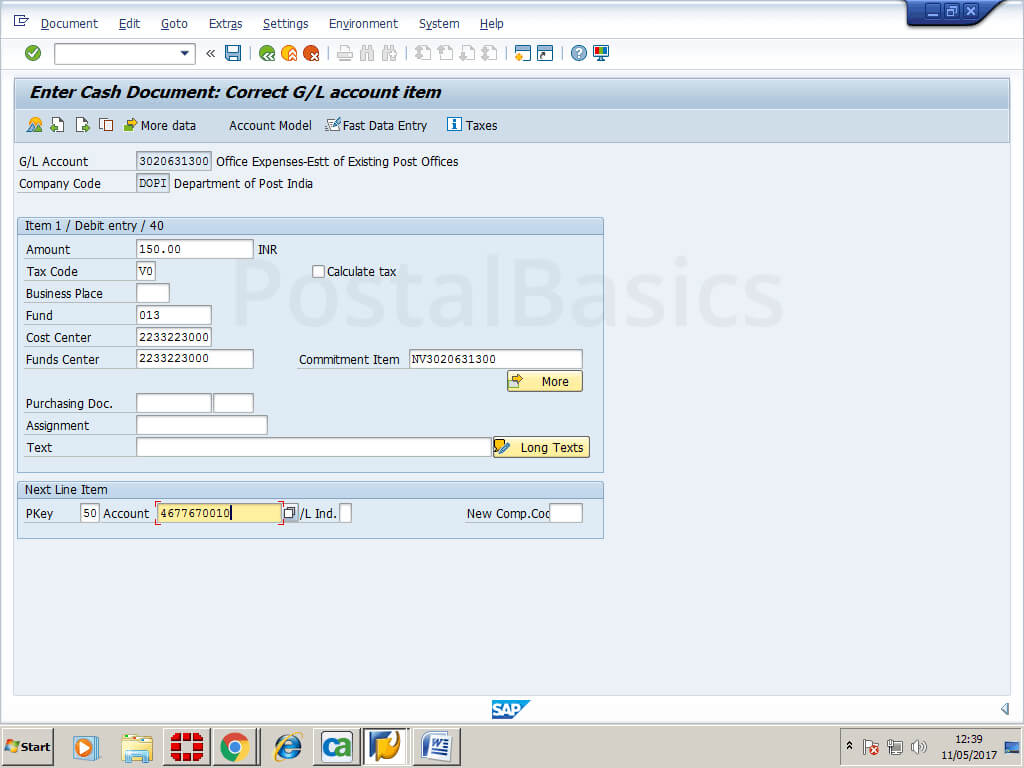Collapse the command field using double chevron
This screenshot has width=1024, height=768.
(x=210, y=53)
